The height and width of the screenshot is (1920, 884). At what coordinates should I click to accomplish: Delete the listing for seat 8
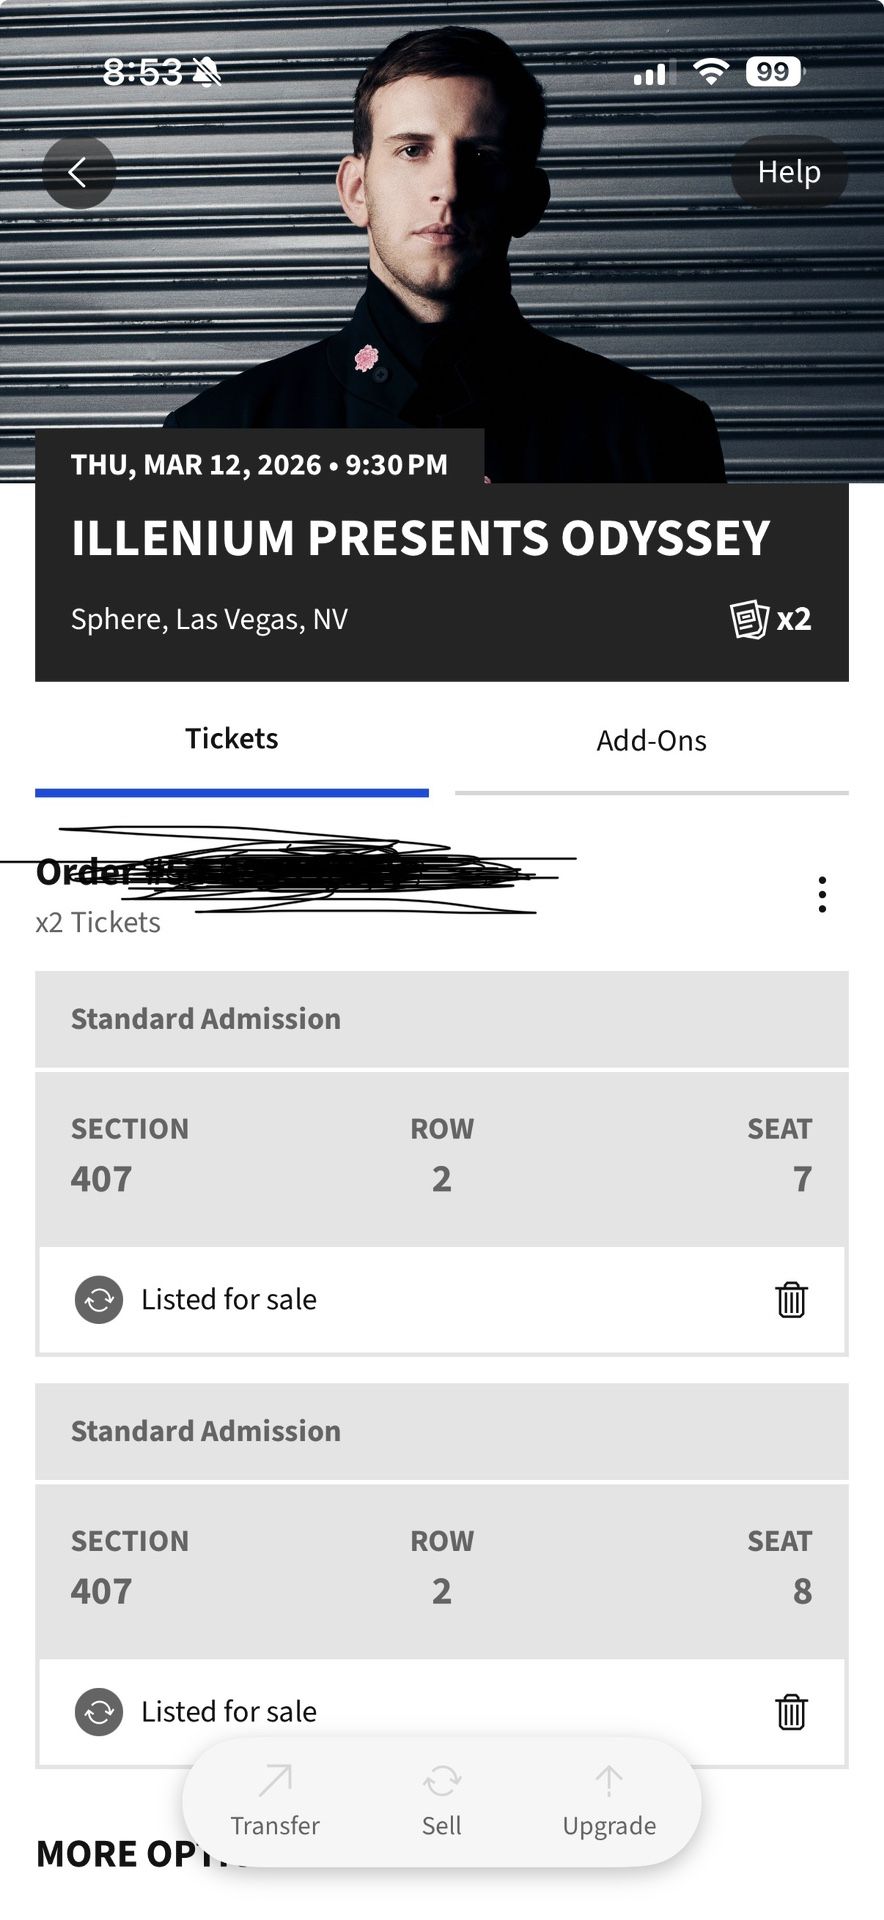pos(791,1711)
